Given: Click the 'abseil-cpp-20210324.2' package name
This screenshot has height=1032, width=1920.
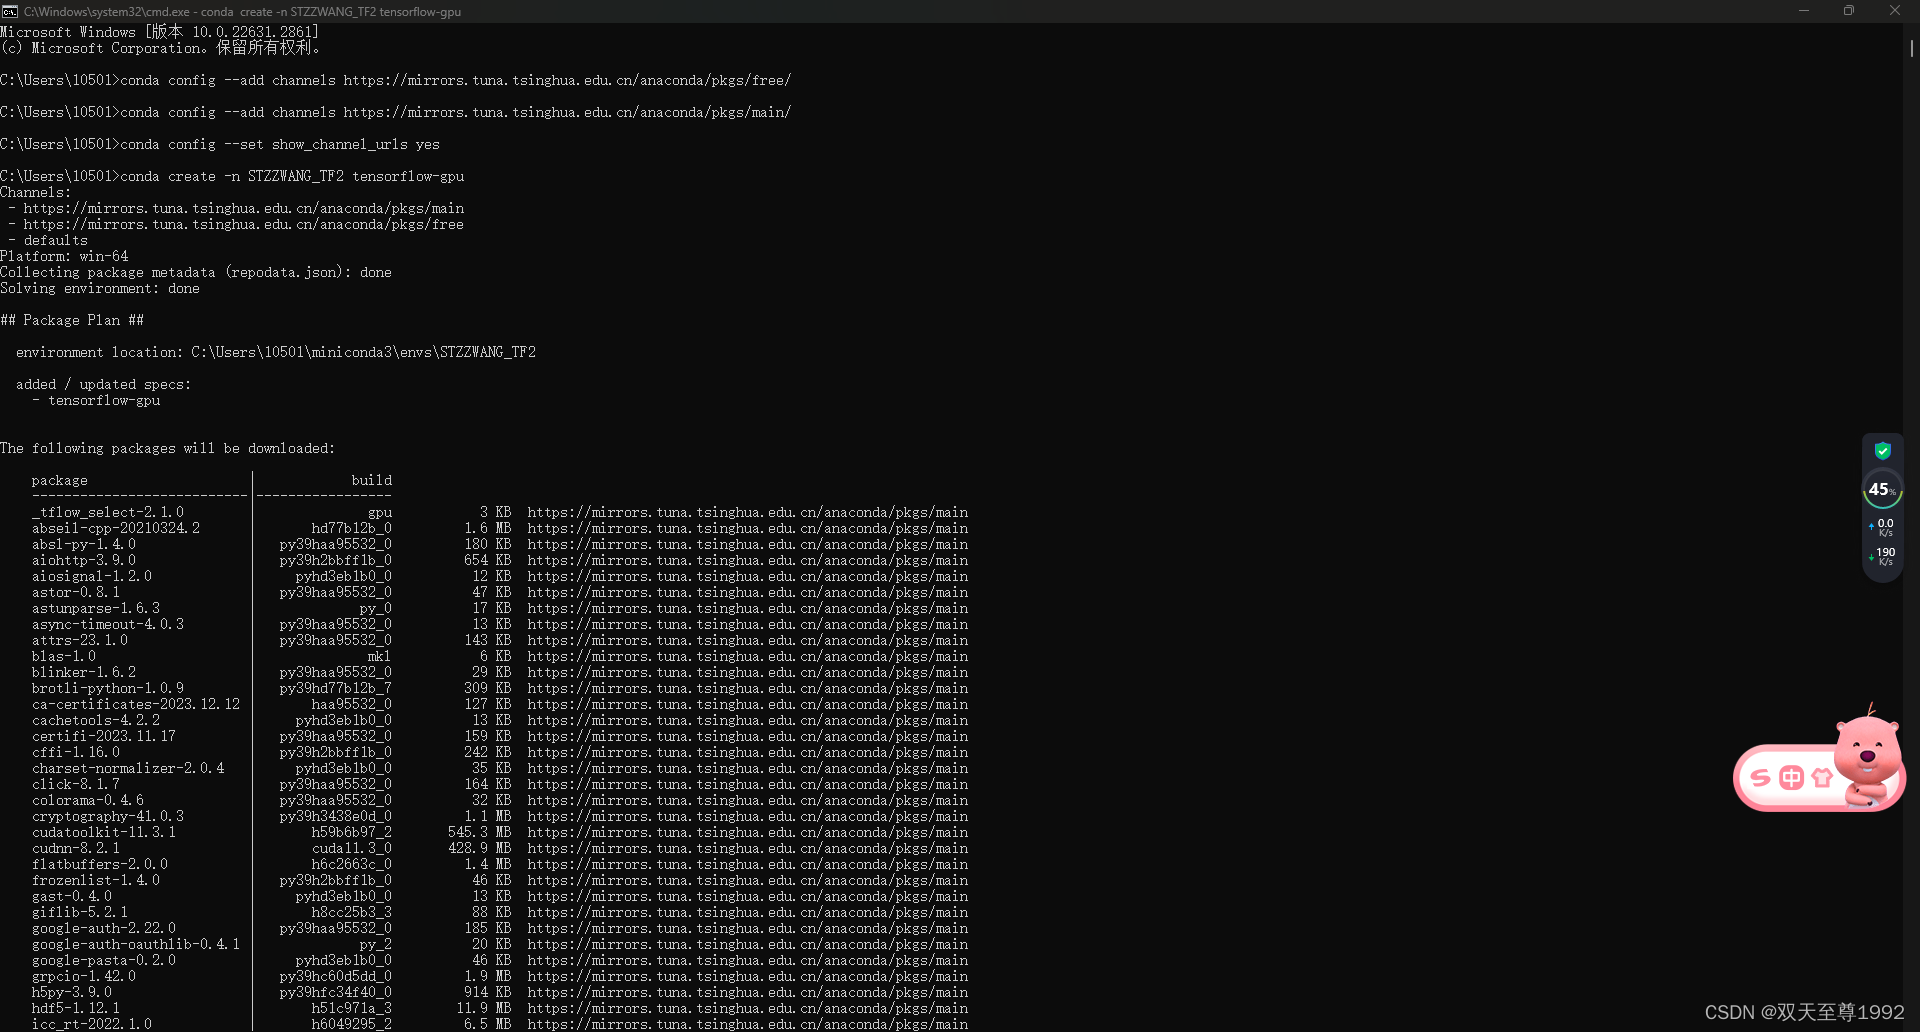Looking at the screenshot, I should click(116, 528).
